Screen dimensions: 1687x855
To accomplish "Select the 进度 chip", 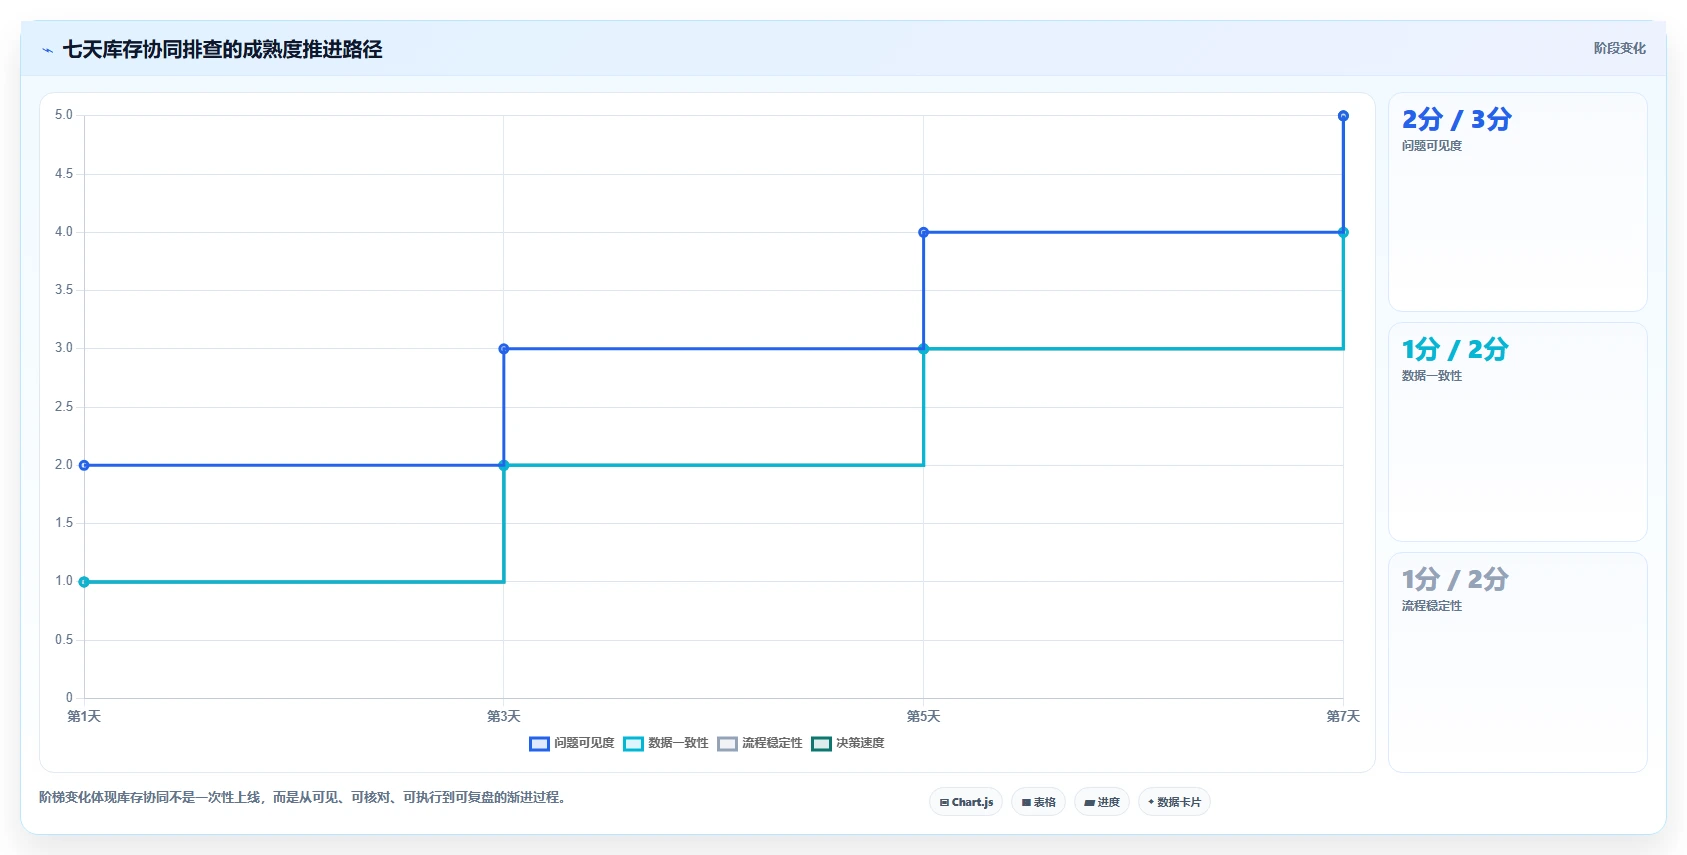I will coord(1102,802).
